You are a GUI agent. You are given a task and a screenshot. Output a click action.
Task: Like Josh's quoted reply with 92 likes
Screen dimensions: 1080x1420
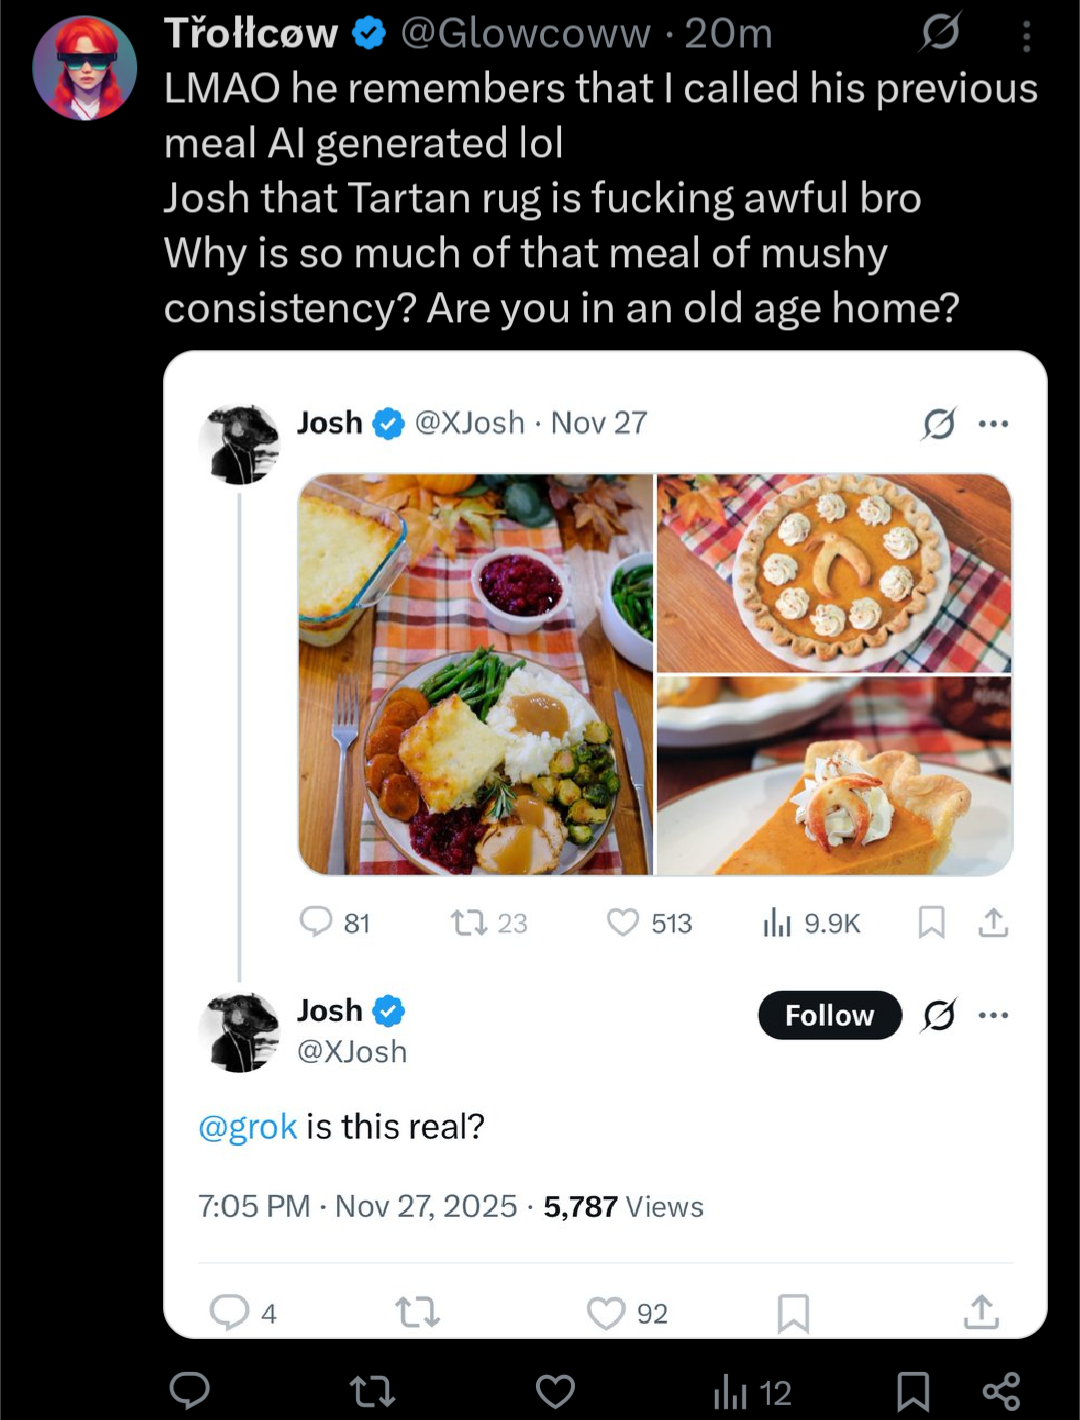coord(606,1312)
